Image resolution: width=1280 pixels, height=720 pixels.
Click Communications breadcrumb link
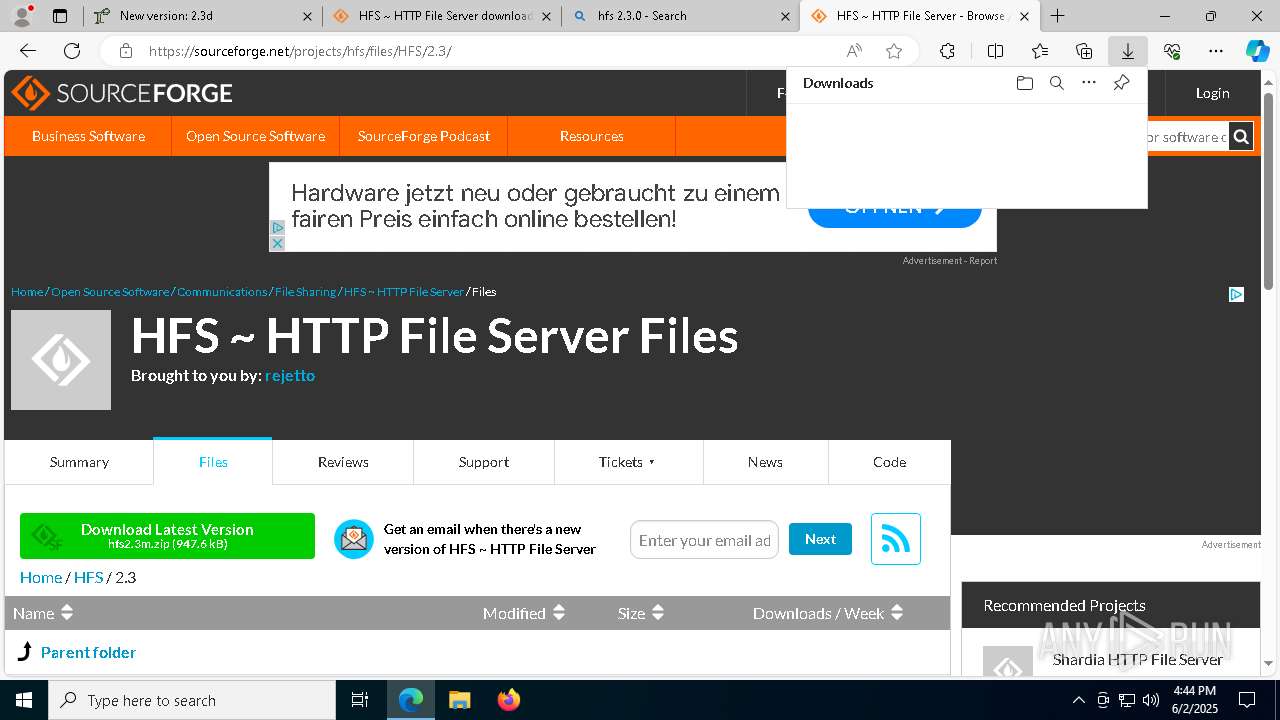[222, 292]
